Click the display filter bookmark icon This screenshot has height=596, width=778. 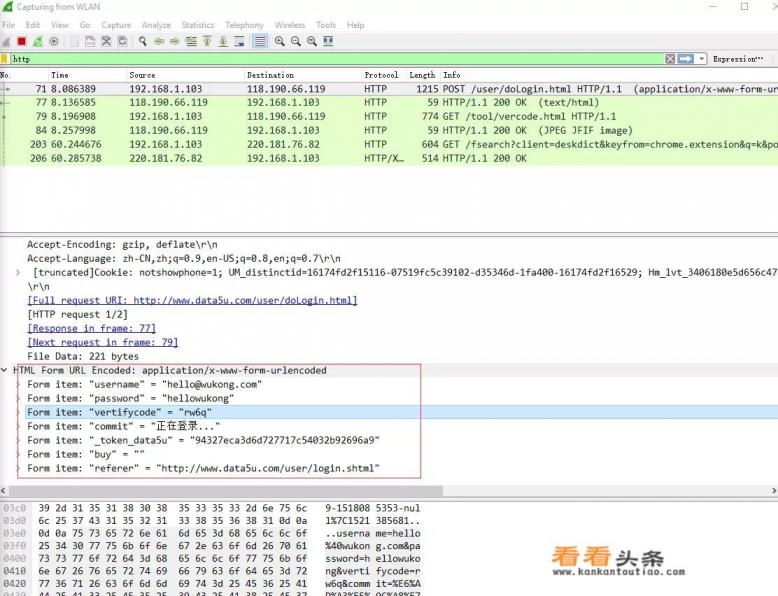6,59
